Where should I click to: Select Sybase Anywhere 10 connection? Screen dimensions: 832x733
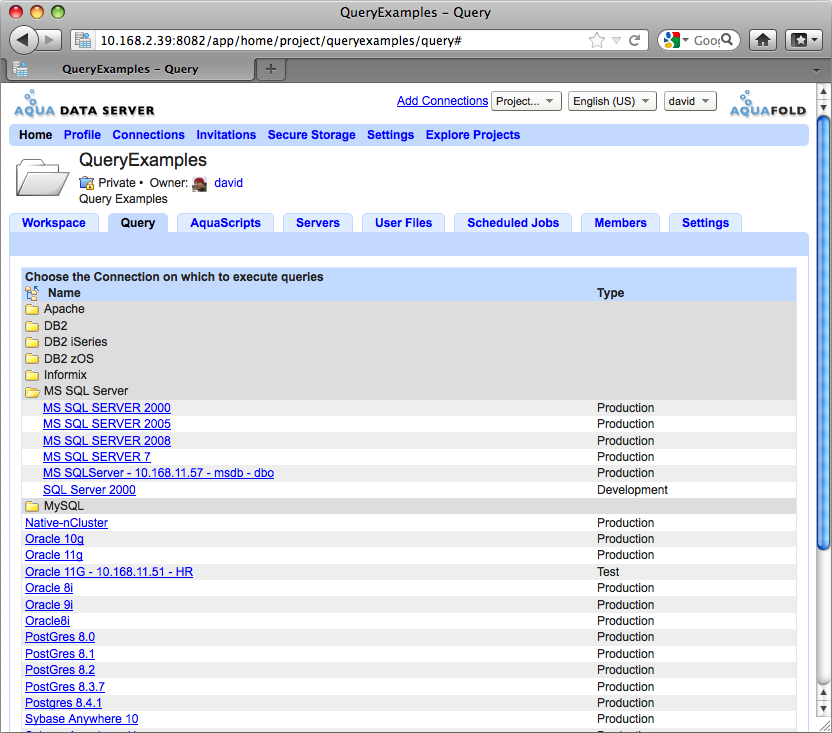click(82, 719)
